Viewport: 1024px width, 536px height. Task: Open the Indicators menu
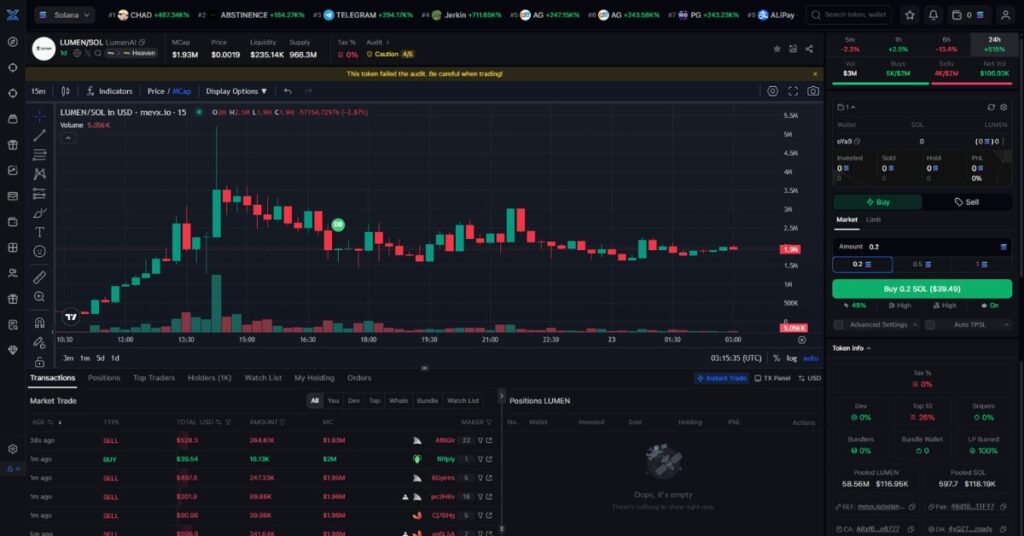click(109, 91)
